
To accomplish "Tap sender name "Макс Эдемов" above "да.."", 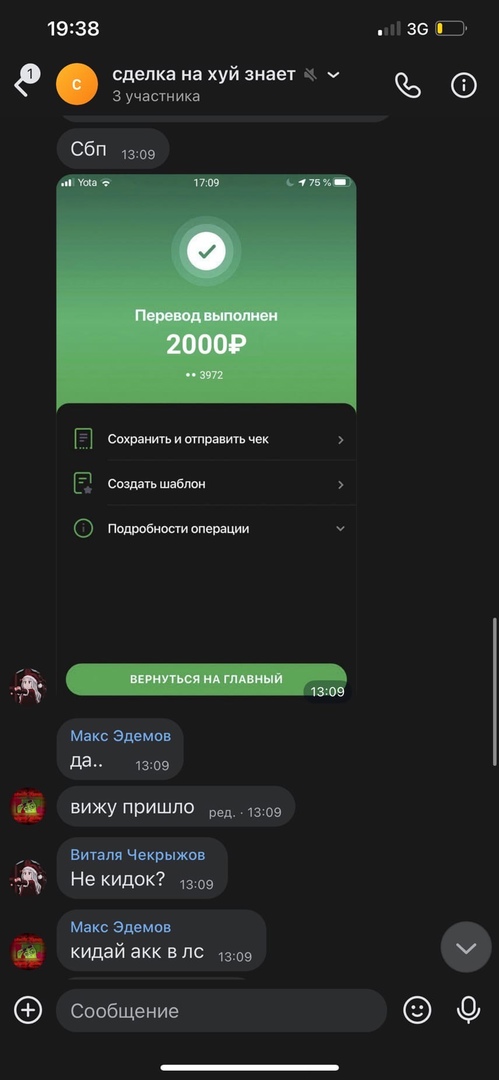I will [x=121, y=736].
